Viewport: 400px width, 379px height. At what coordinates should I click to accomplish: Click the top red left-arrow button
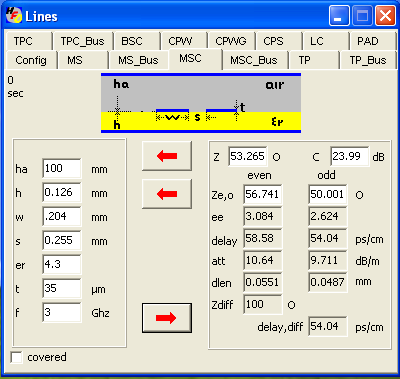(167, 156)
